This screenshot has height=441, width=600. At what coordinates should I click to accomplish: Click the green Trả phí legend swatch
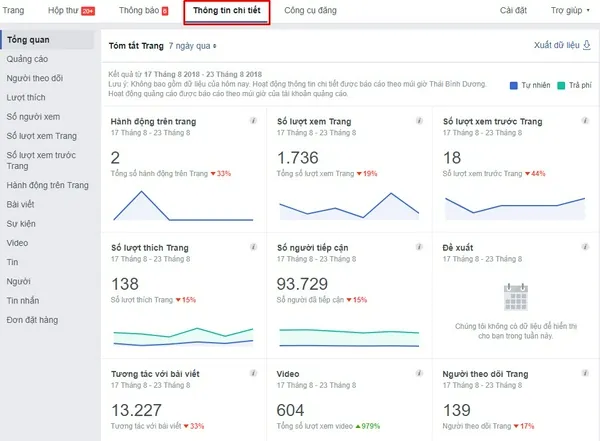coord(562,87)
